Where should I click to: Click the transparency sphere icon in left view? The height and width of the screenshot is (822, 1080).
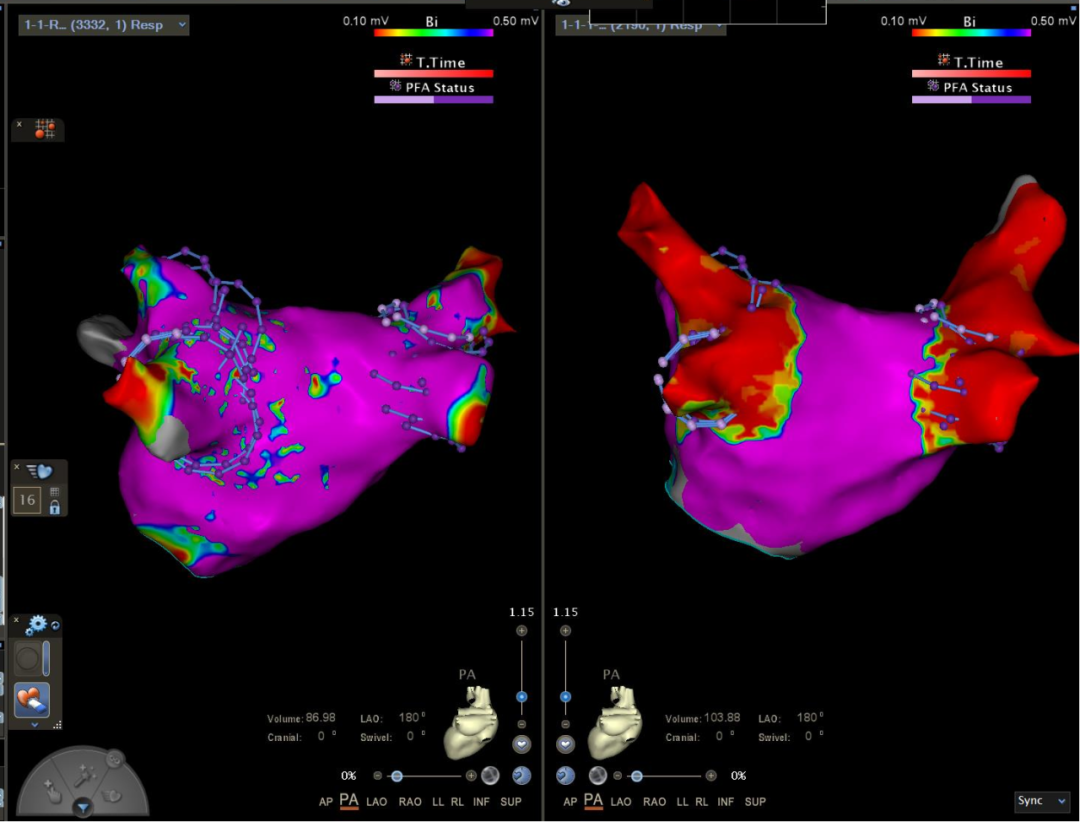(490, 775)
